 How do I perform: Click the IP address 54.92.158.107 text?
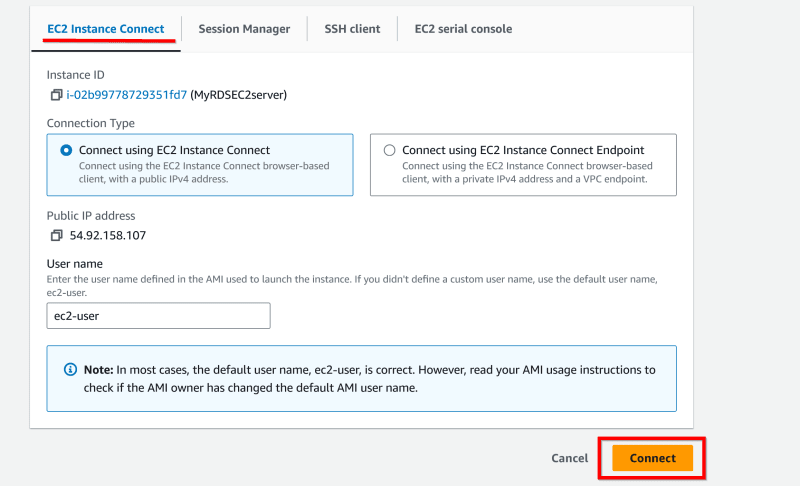point(108,235)
